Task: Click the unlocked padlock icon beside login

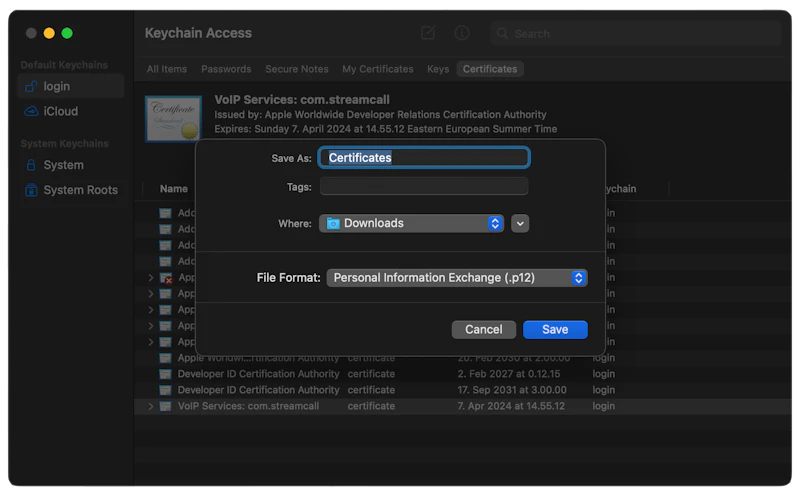Action: pyautogui.click(x=31, y=86)
